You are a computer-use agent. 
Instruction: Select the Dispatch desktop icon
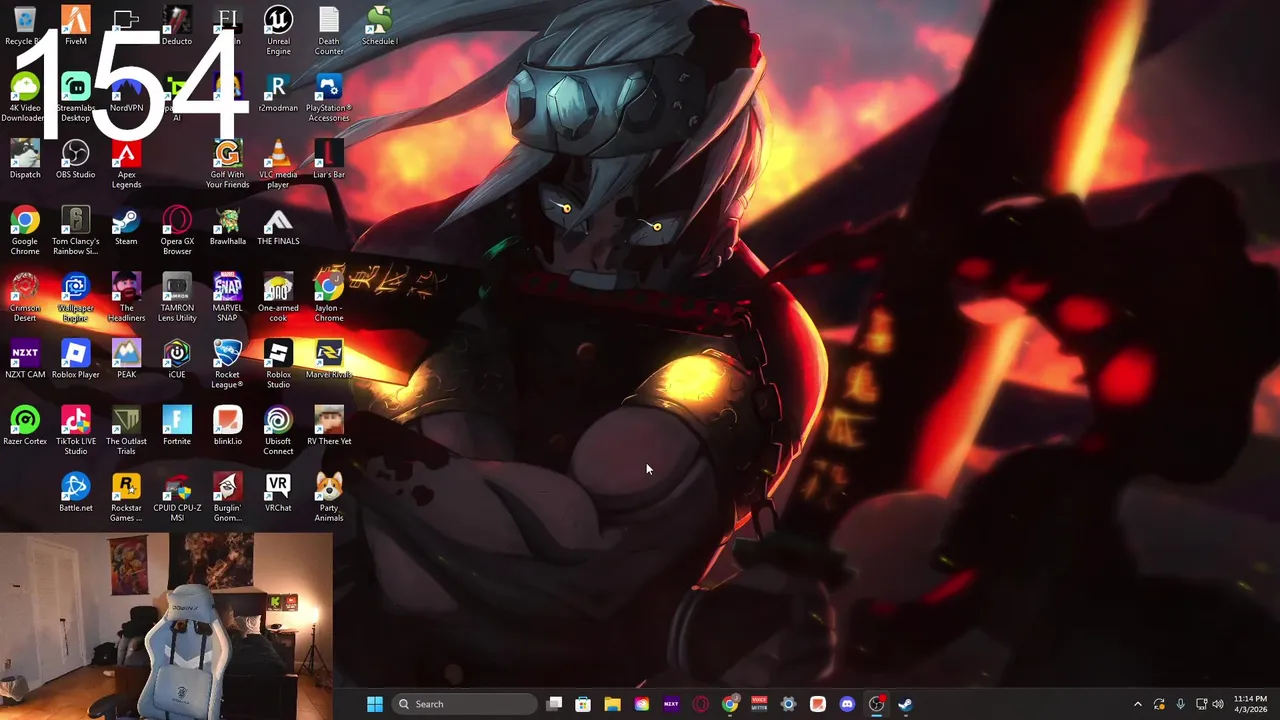pos(25,160)
